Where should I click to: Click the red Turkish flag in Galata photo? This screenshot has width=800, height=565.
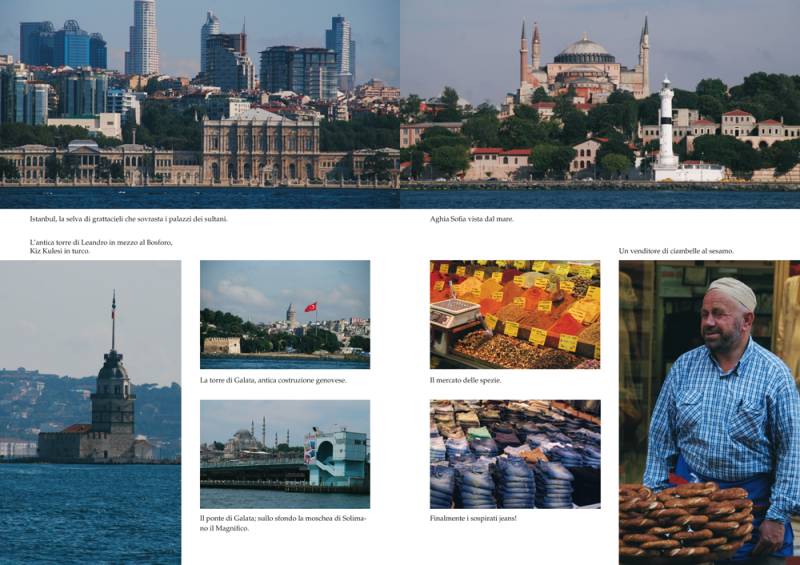310,307
